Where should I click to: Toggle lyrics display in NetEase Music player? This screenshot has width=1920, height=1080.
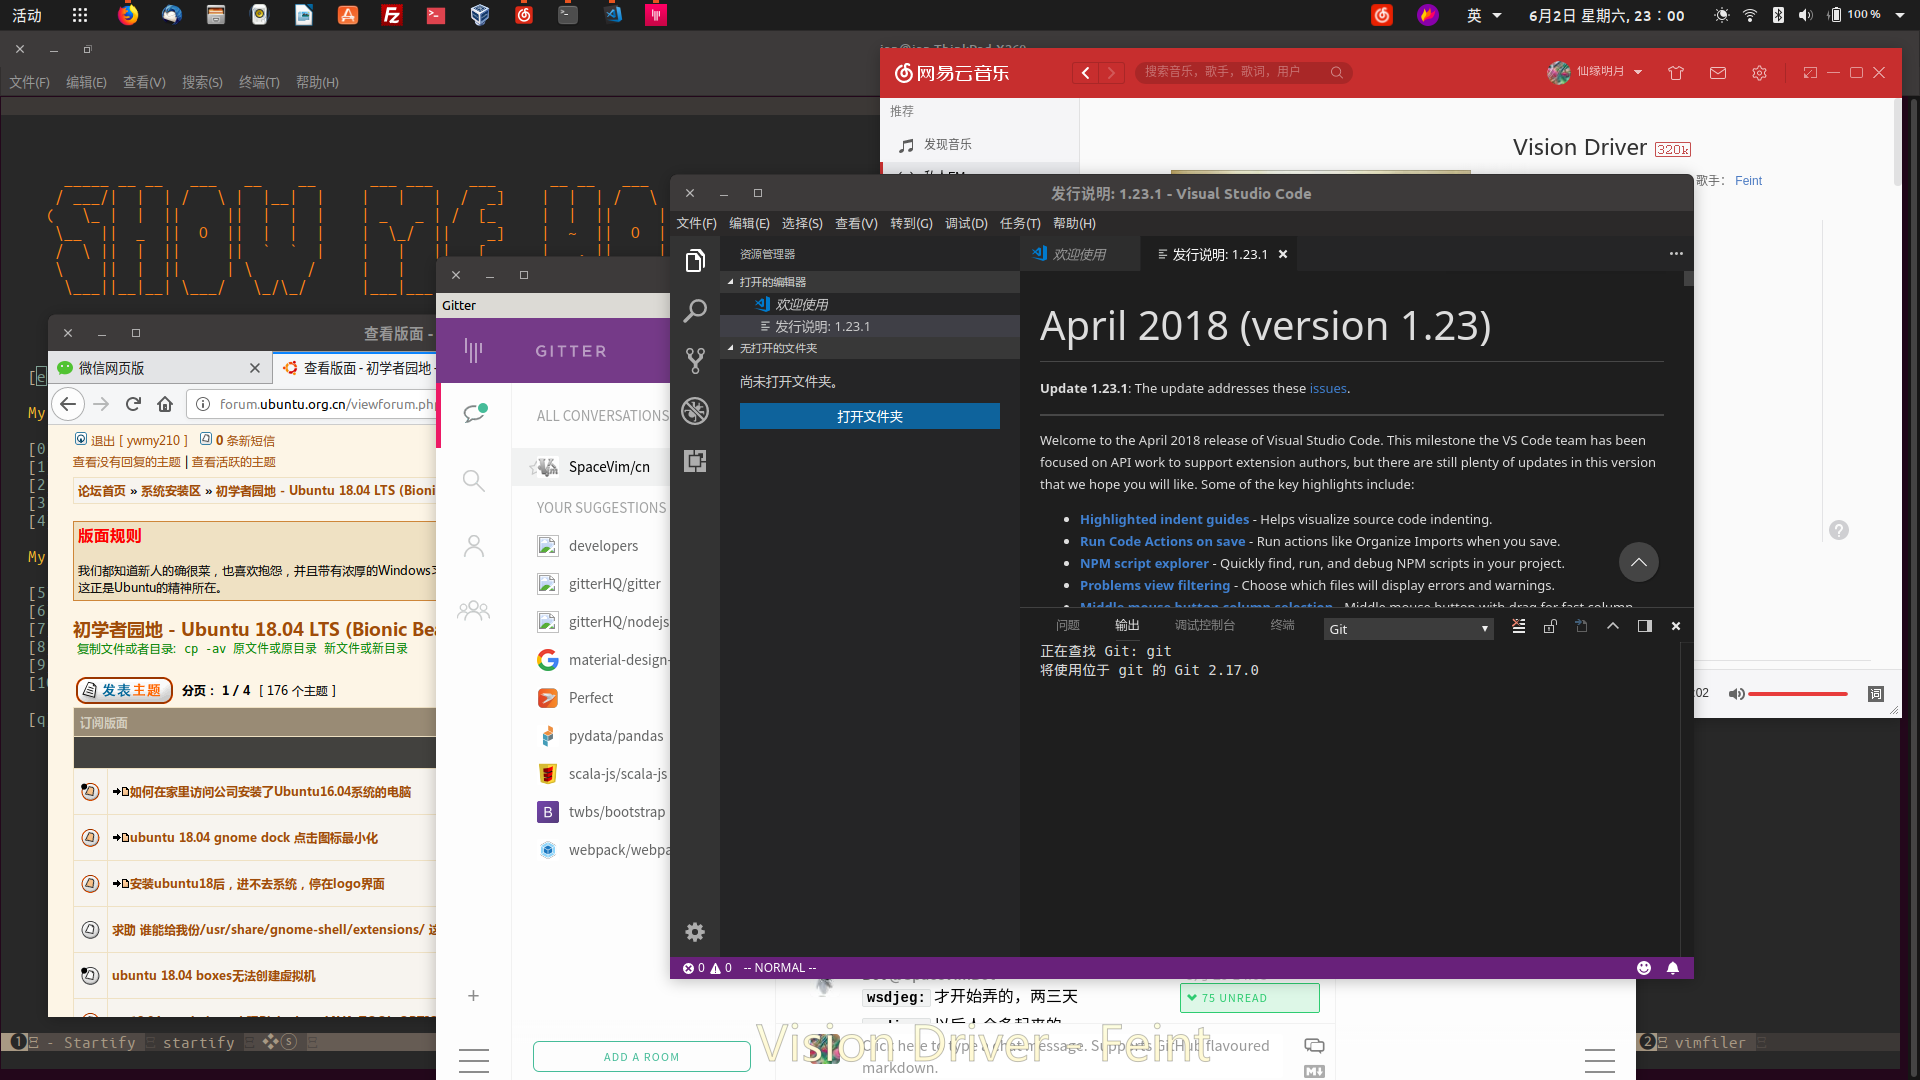[1876, 694]
